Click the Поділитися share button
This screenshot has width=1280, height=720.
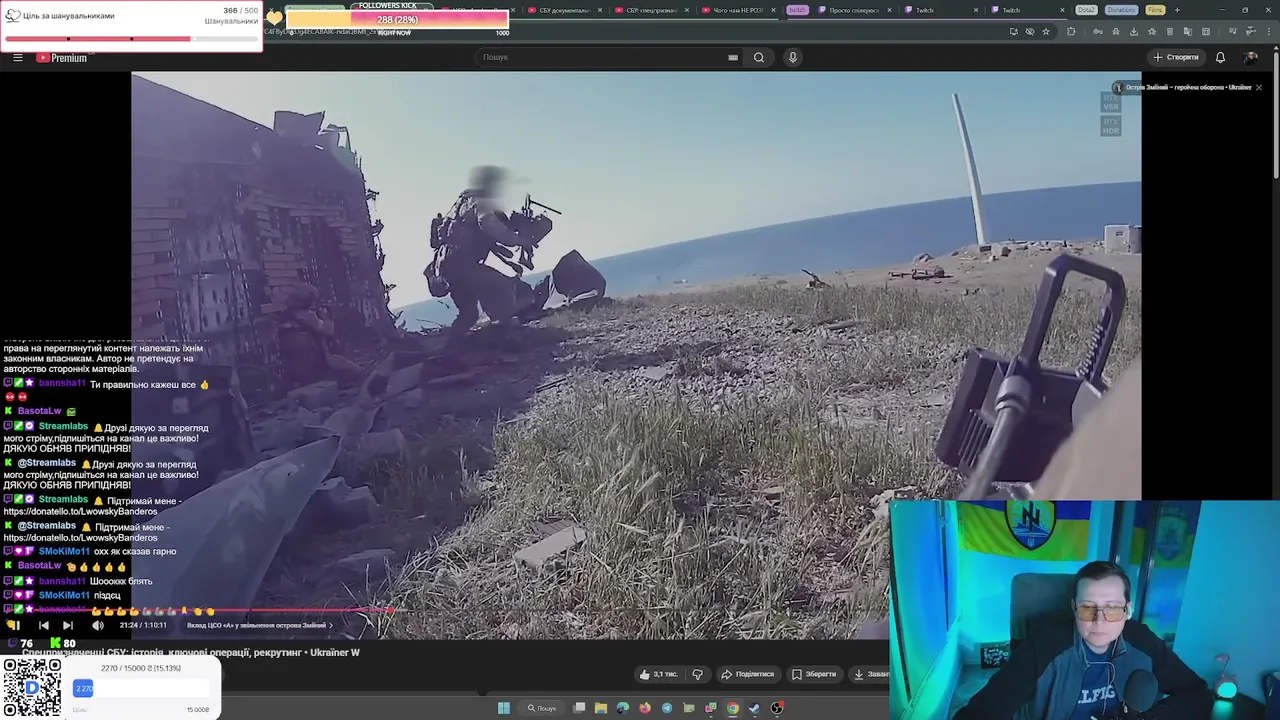click(748, 674)
